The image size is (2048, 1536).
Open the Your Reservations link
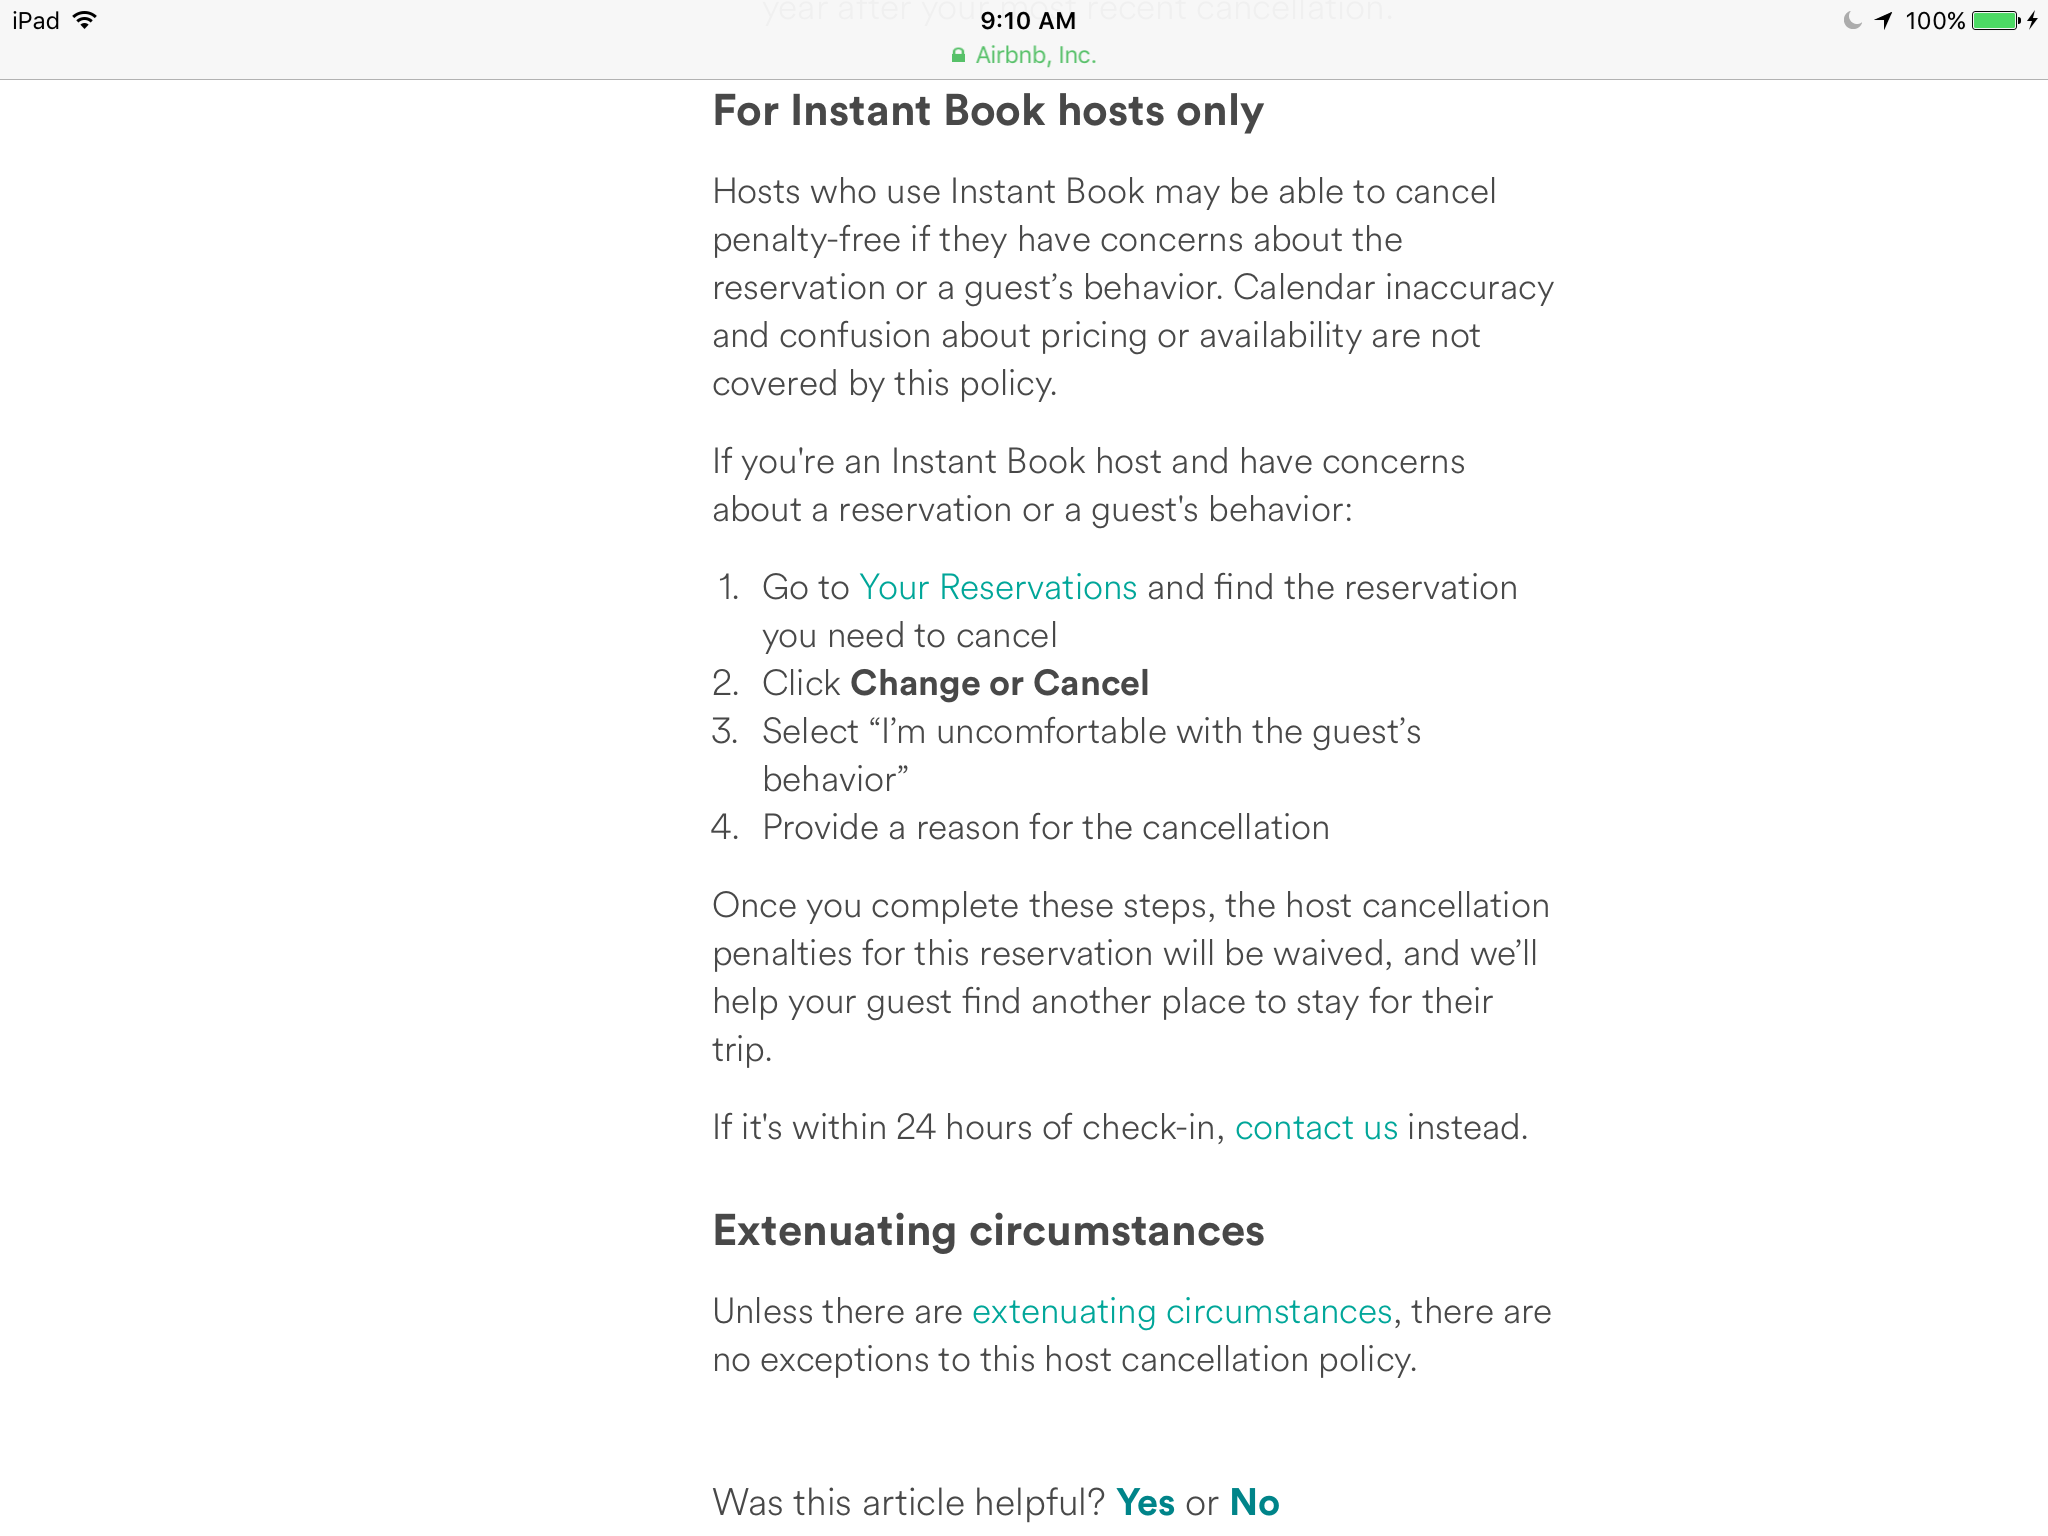(x=998, y=587)
